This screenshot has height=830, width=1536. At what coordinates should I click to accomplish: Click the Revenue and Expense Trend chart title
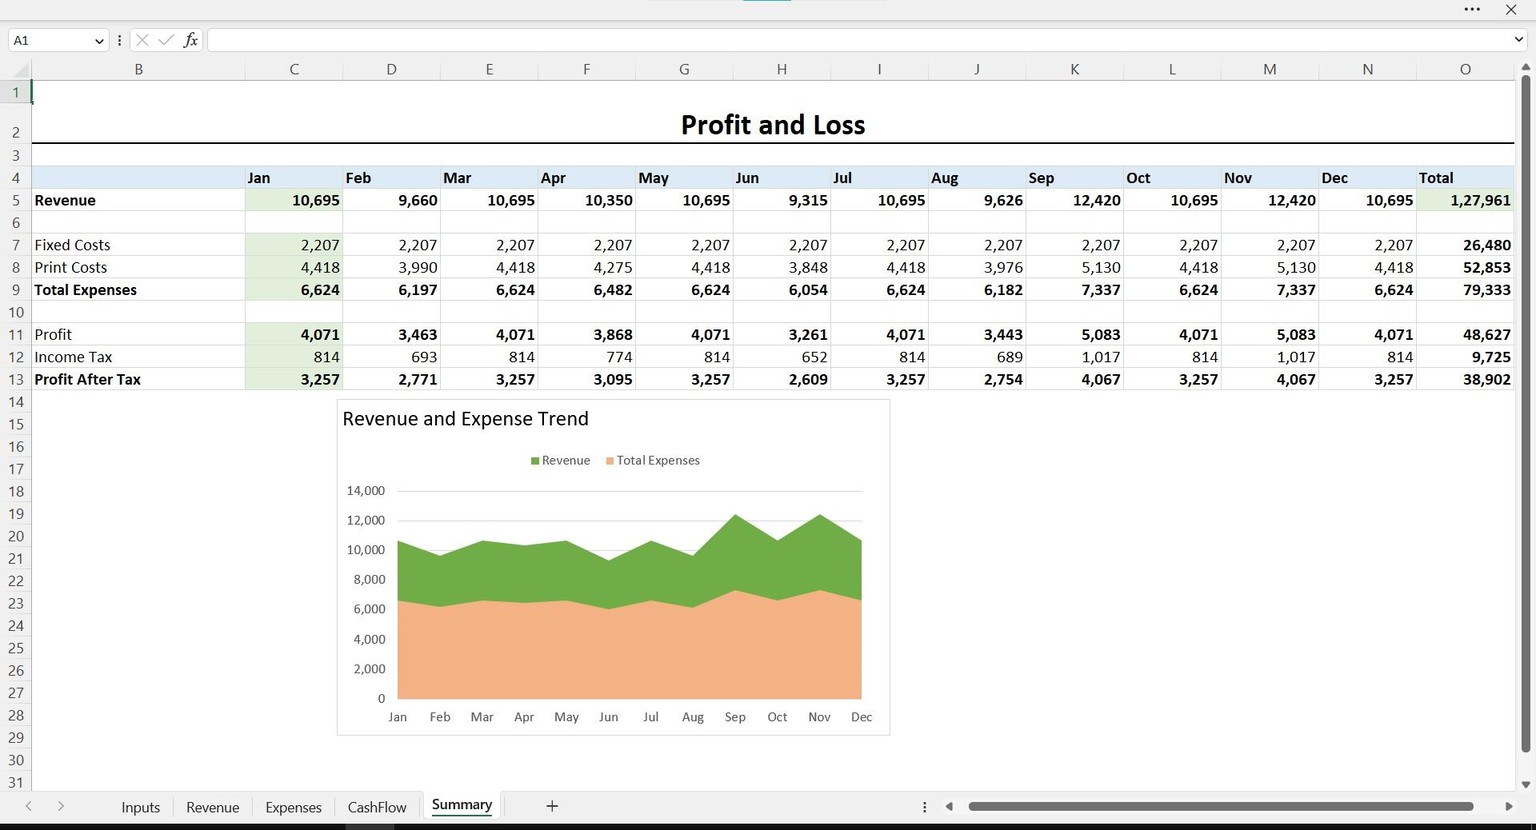[465, 419]
